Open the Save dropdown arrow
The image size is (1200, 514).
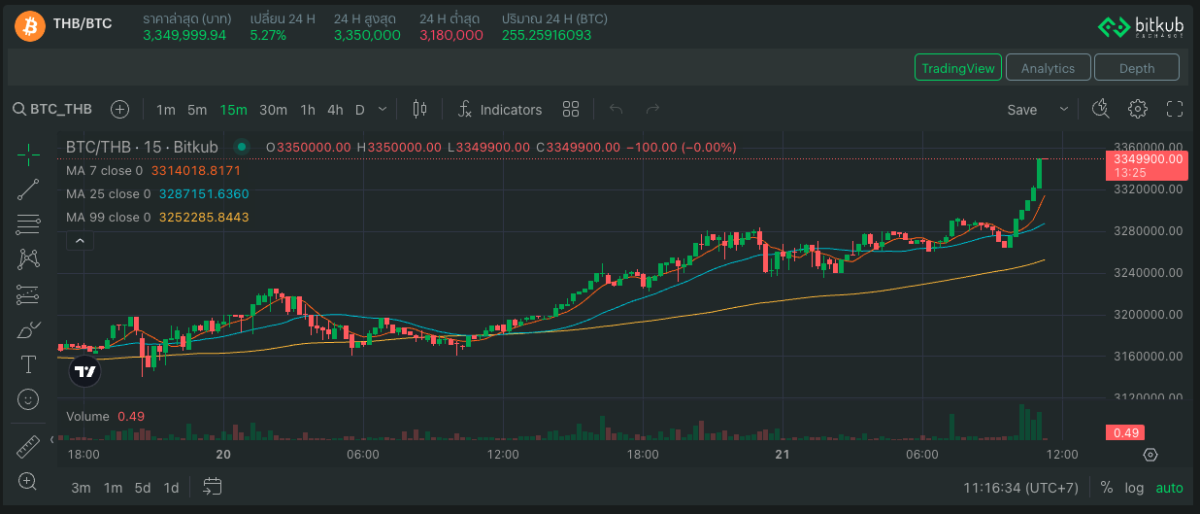[1064, 109]
